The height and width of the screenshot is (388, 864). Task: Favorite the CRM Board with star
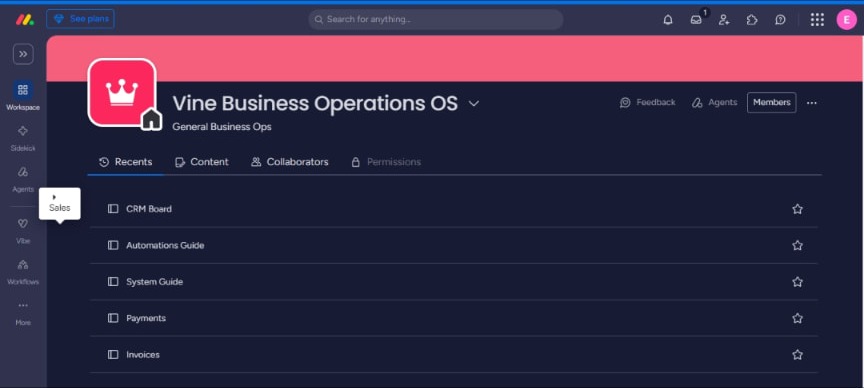click(x=797, y=209)
